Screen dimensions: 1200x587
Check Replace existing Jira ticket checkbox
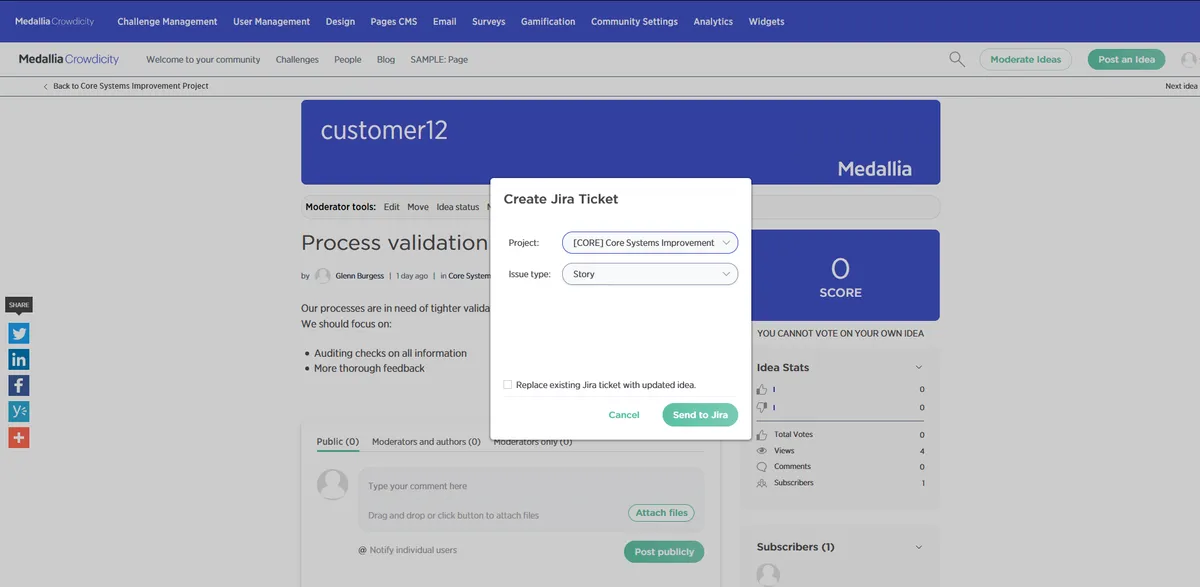pyautogui.click(x=508, y=384)
